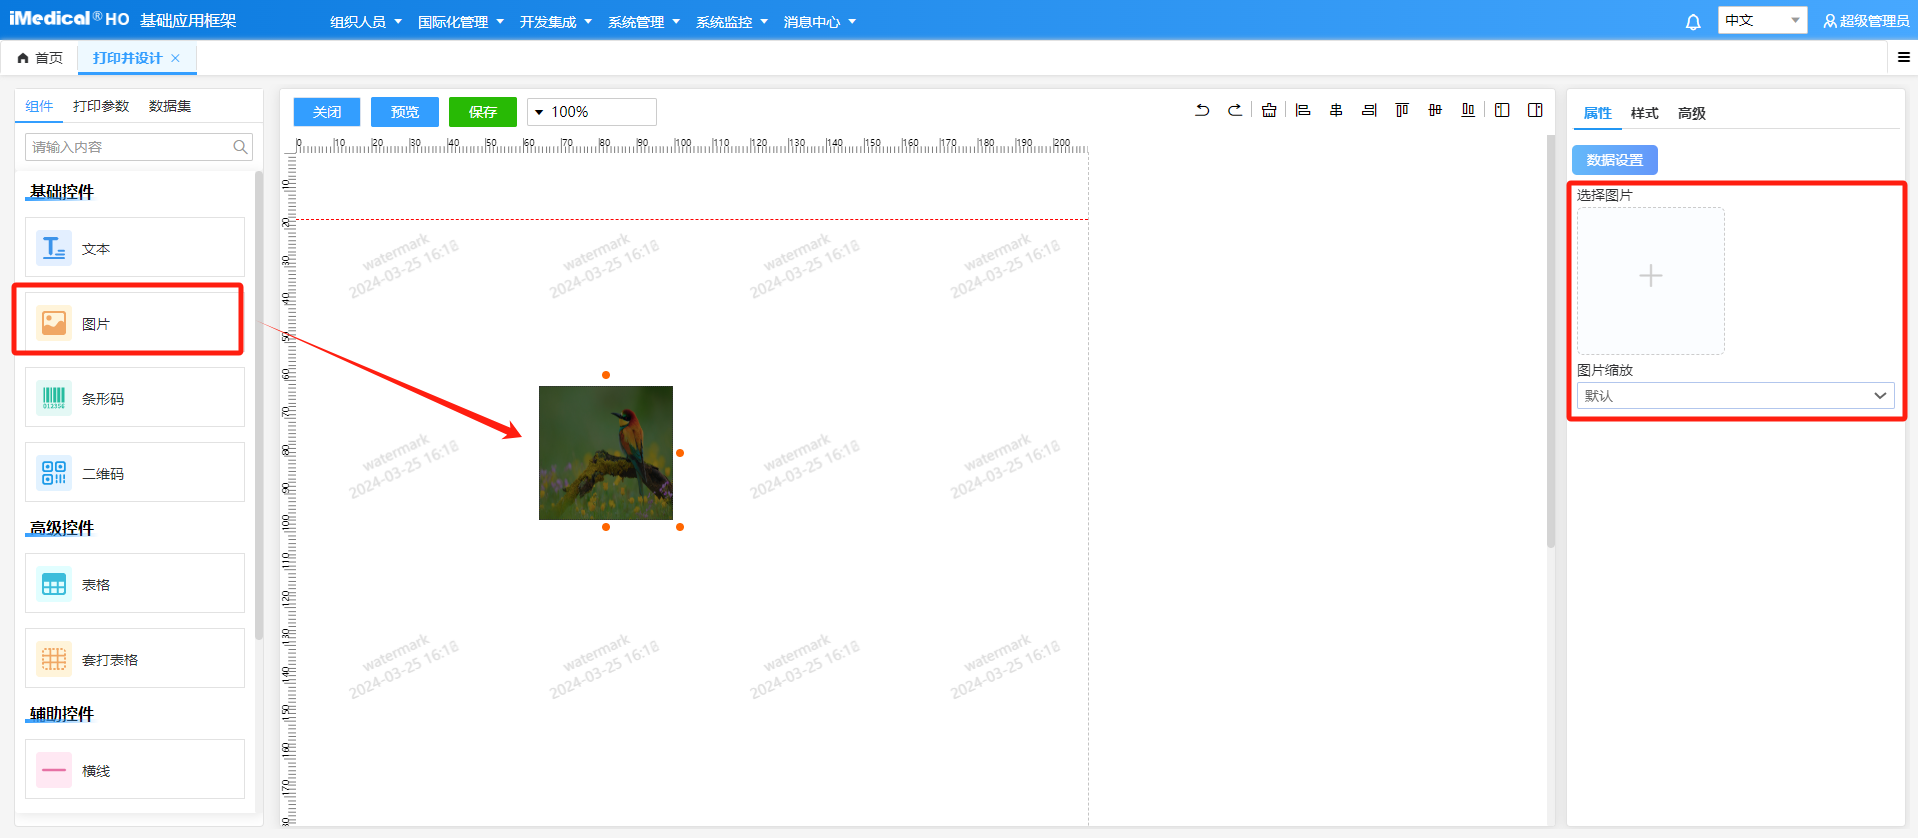Align selected elements to the bottom
Image resolution: width=1918 pixels, height=838 pixels.
click(1468, 110)
